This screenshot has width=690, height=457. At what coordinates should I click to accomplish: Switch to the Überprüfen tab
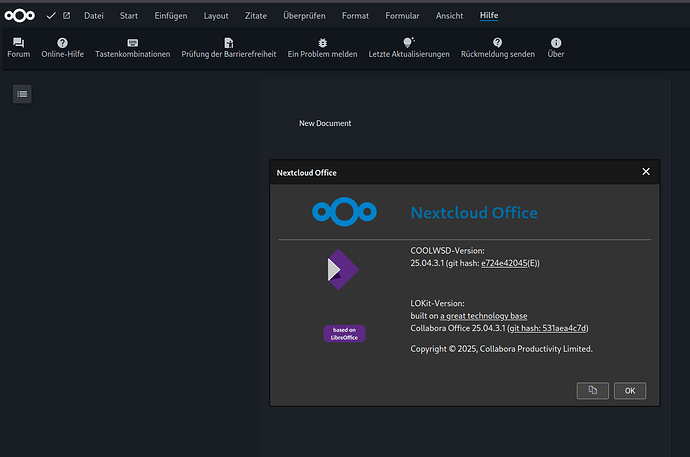(305, 16)
